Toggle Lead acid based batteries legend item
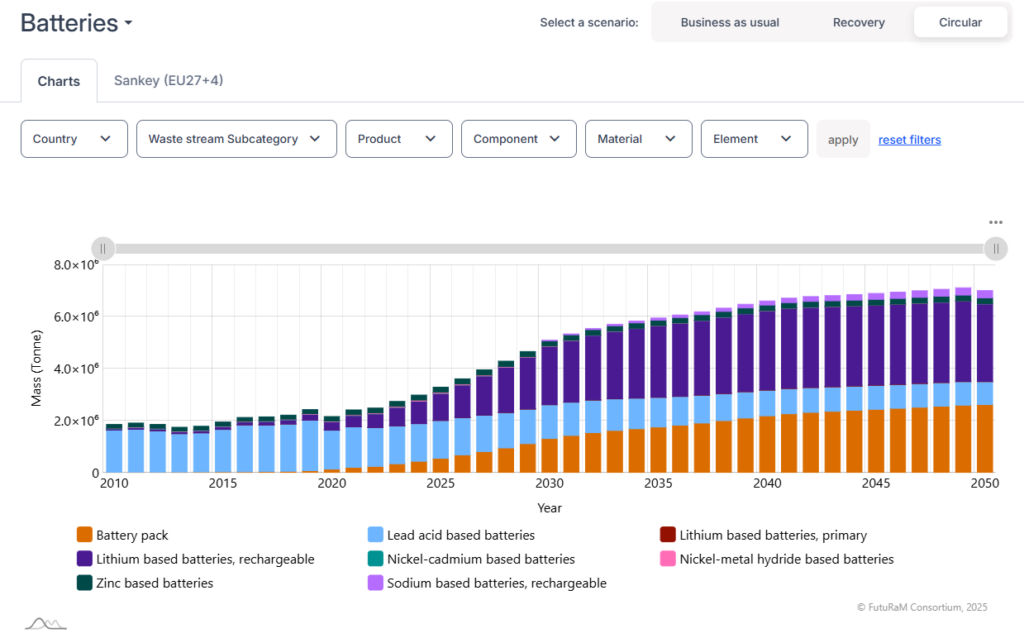Viewport: 1024px width, 638px height. click(451, 535)
